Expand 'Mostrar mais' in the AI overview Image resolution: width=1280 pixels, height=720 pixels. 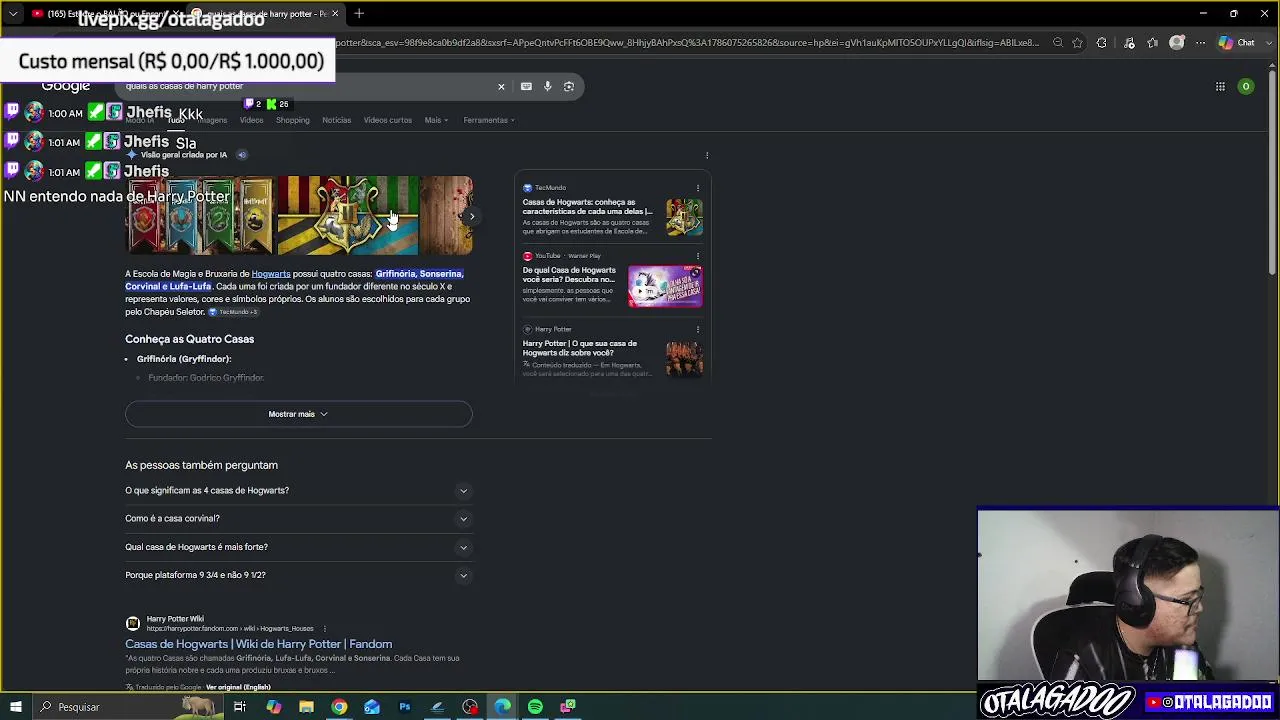pyautogui.click(x=298, y=414)
